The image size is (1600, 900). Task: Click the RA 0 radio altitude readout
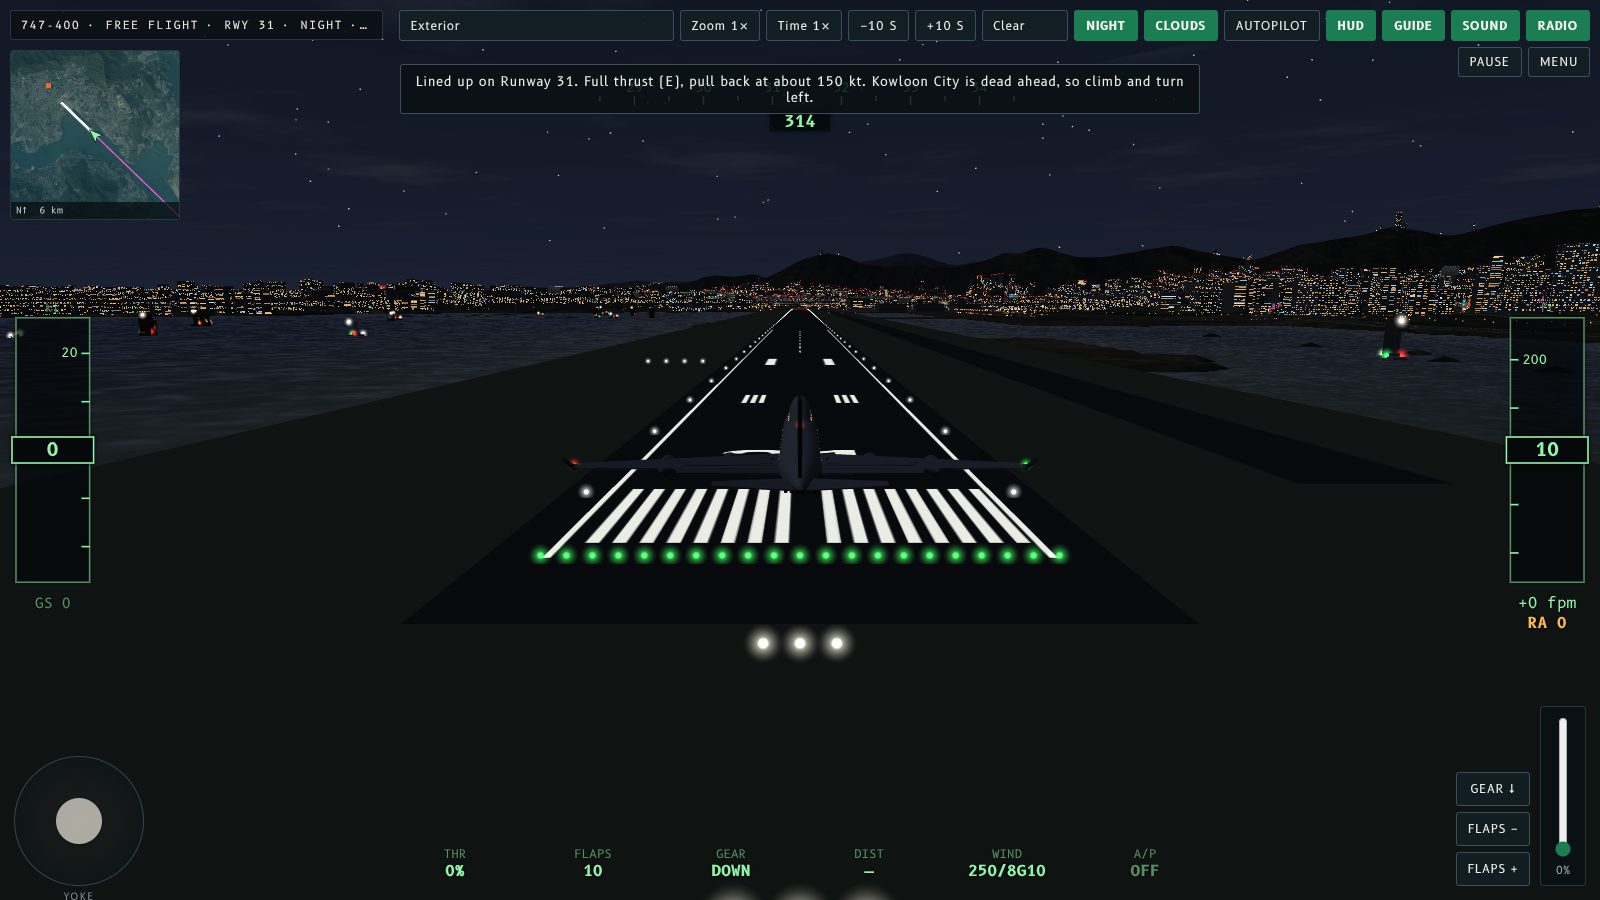[x=1547, y=623]
